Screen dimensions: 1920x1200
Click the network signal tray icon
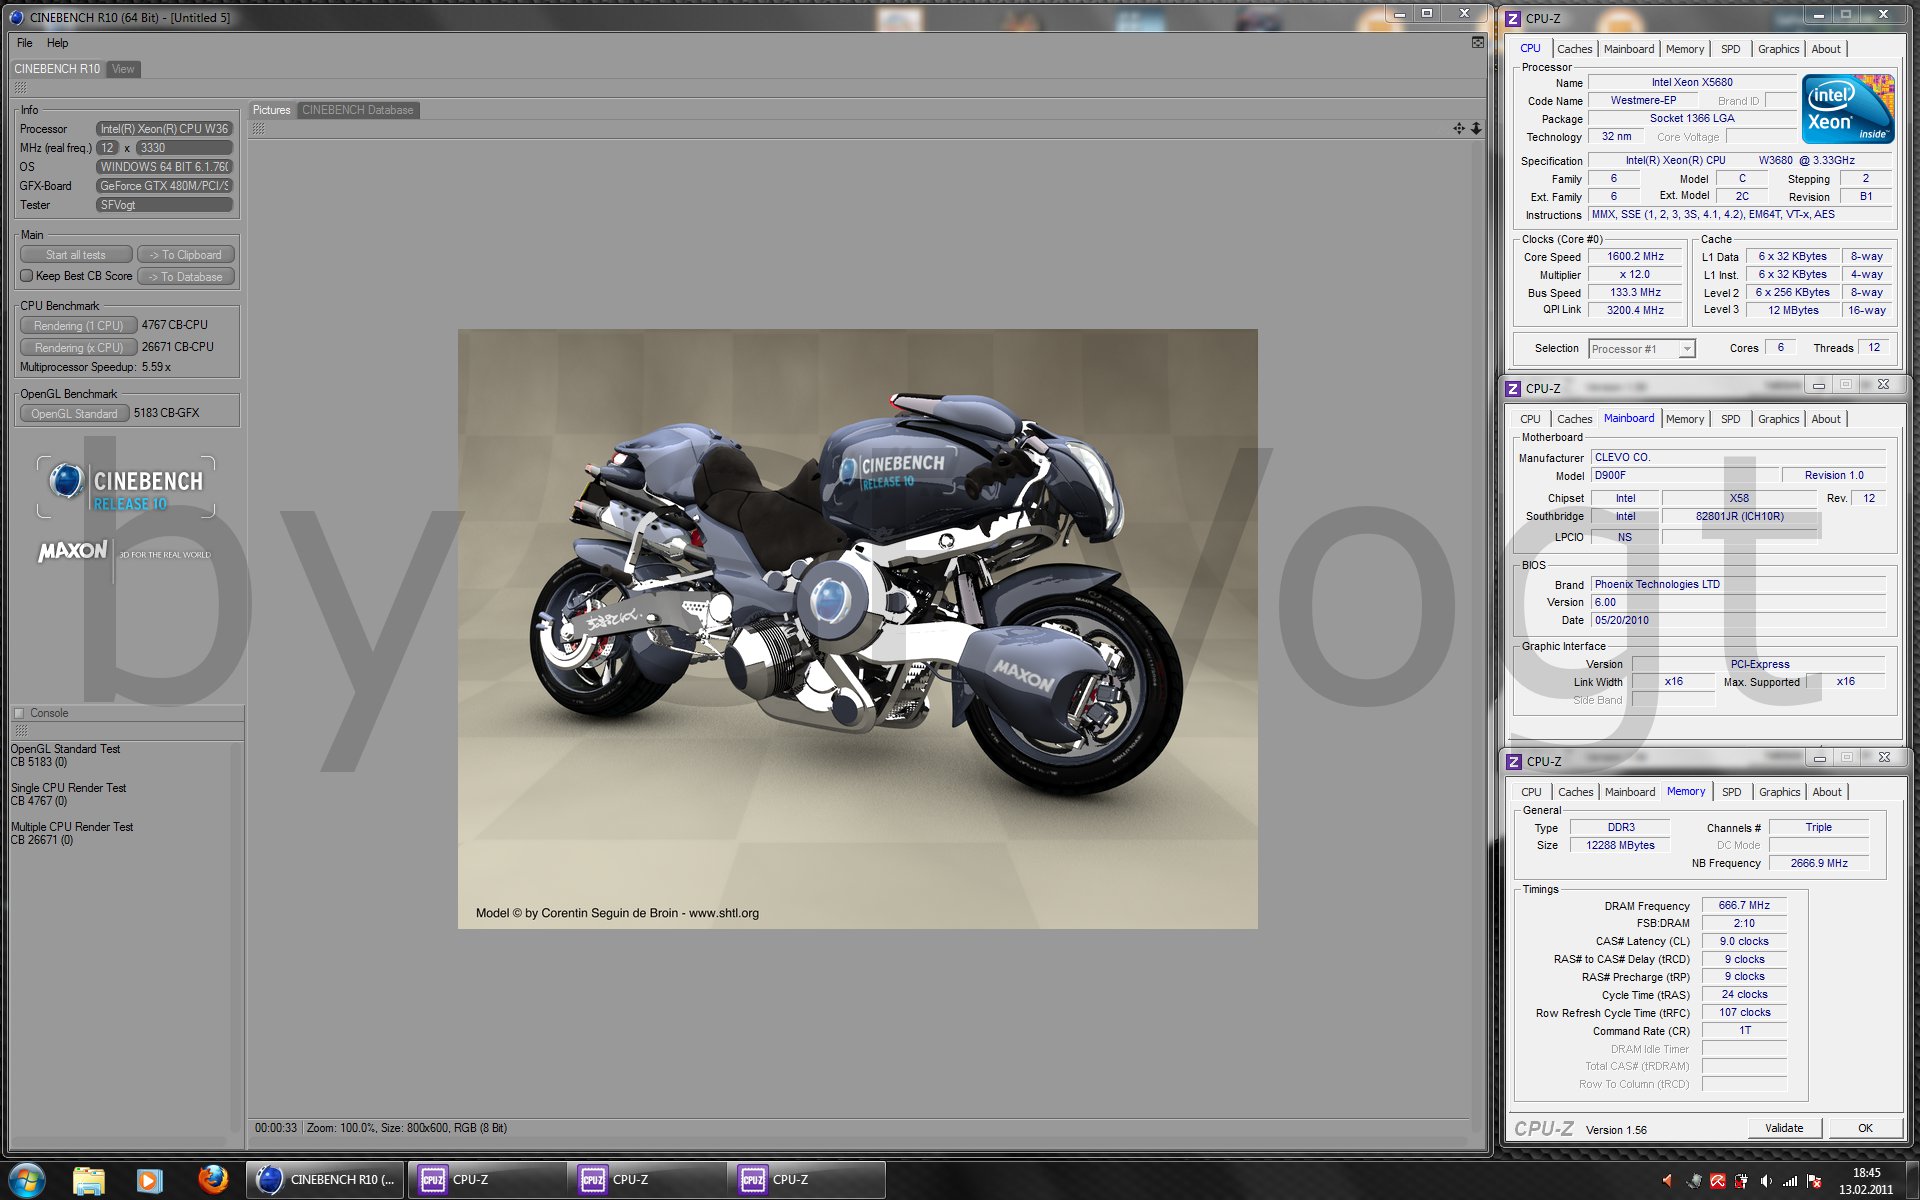point(1790,1181)
